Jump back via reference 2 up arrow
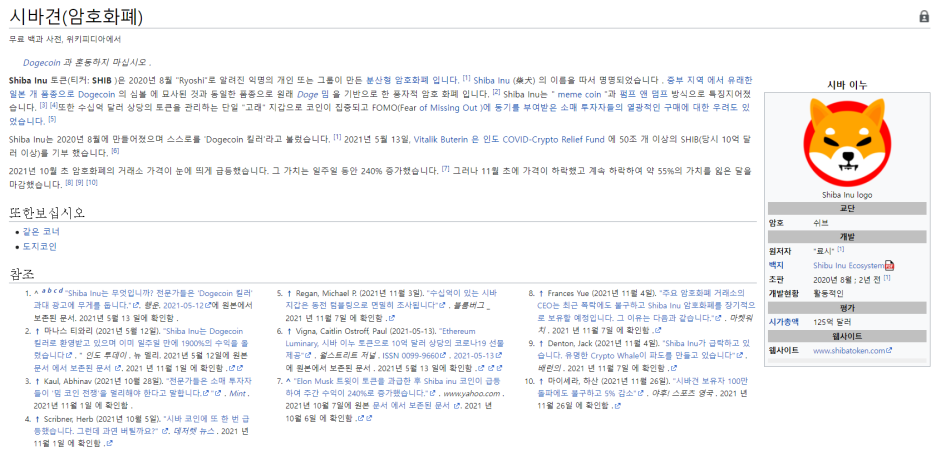 pos(38,330)
